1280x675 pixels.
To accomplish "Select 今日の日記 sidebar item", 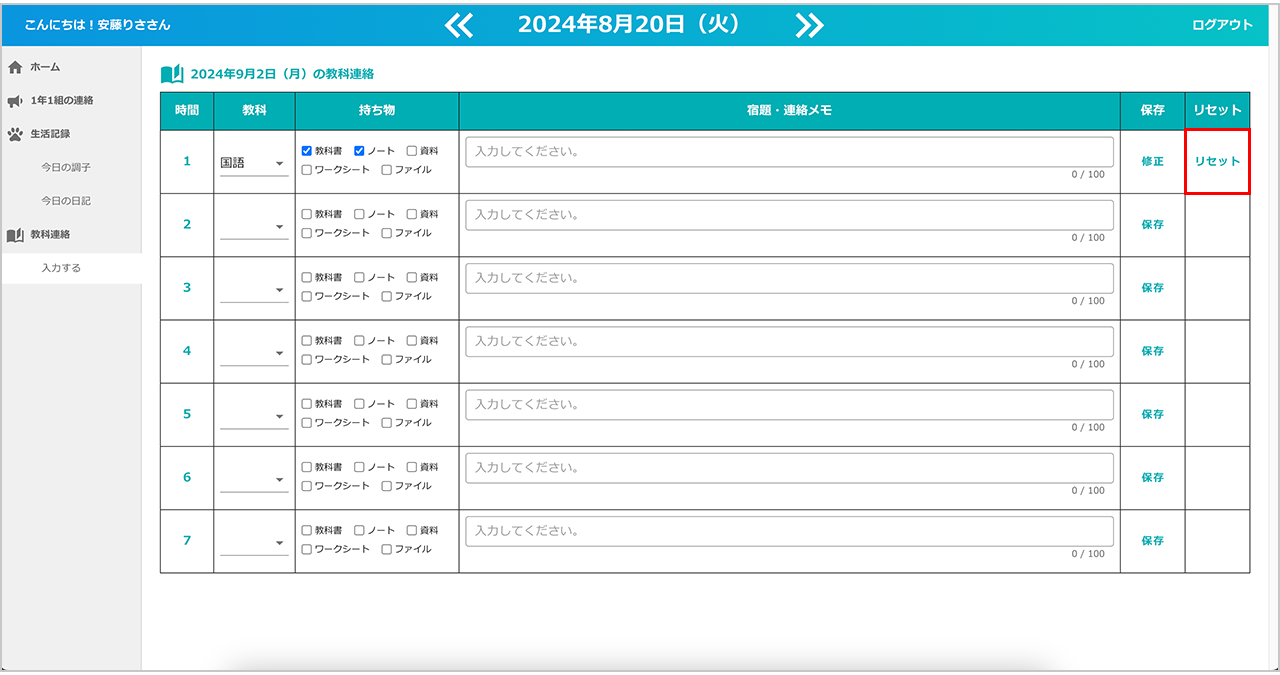I will [66, 201].
